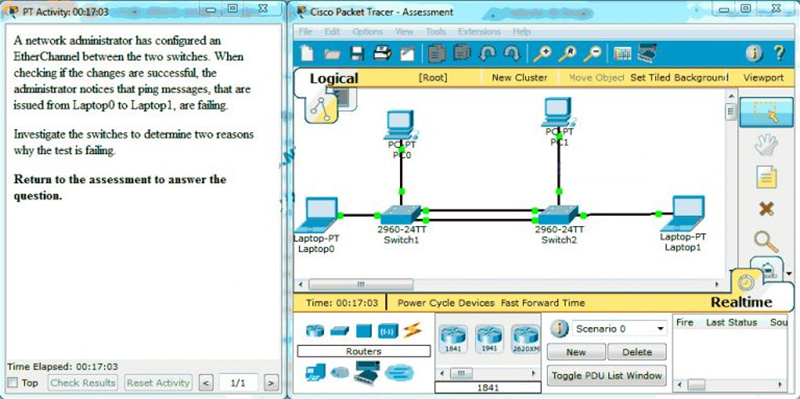Click the PC1 device on the workspace
Screen dimensions: 800x399
pos(559,112)
